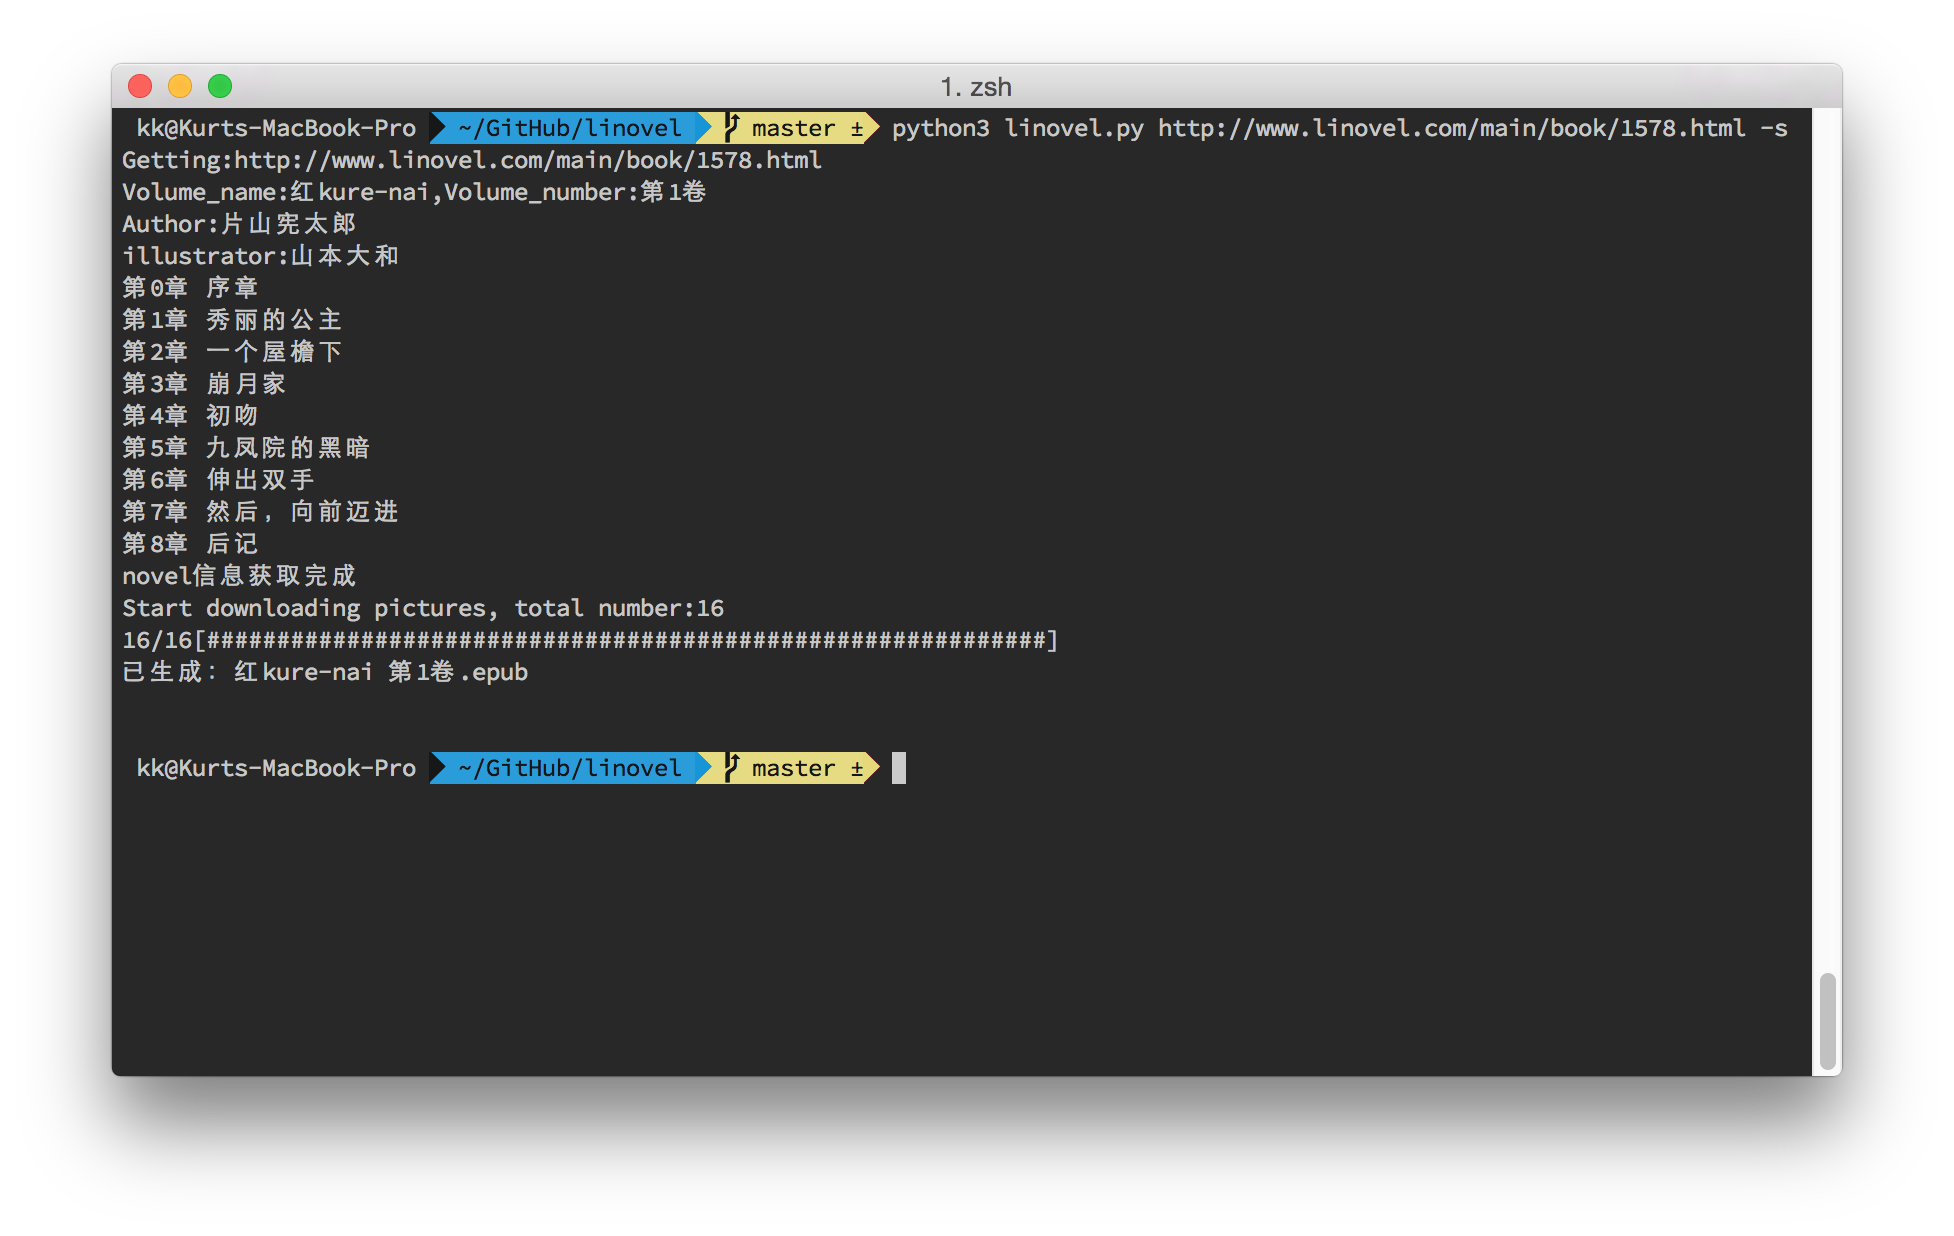Click the green zoom window button
1954x1236 pixels.
(220, 87)
